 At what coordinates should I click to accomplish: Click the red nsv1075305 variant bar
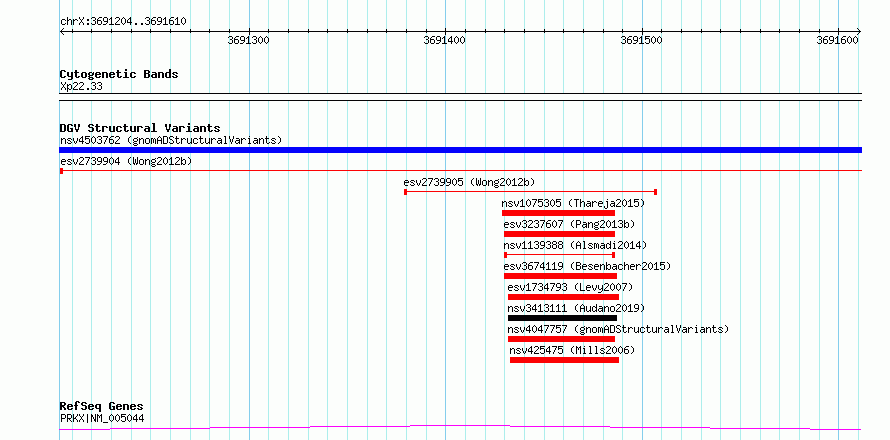coord(559,213)
